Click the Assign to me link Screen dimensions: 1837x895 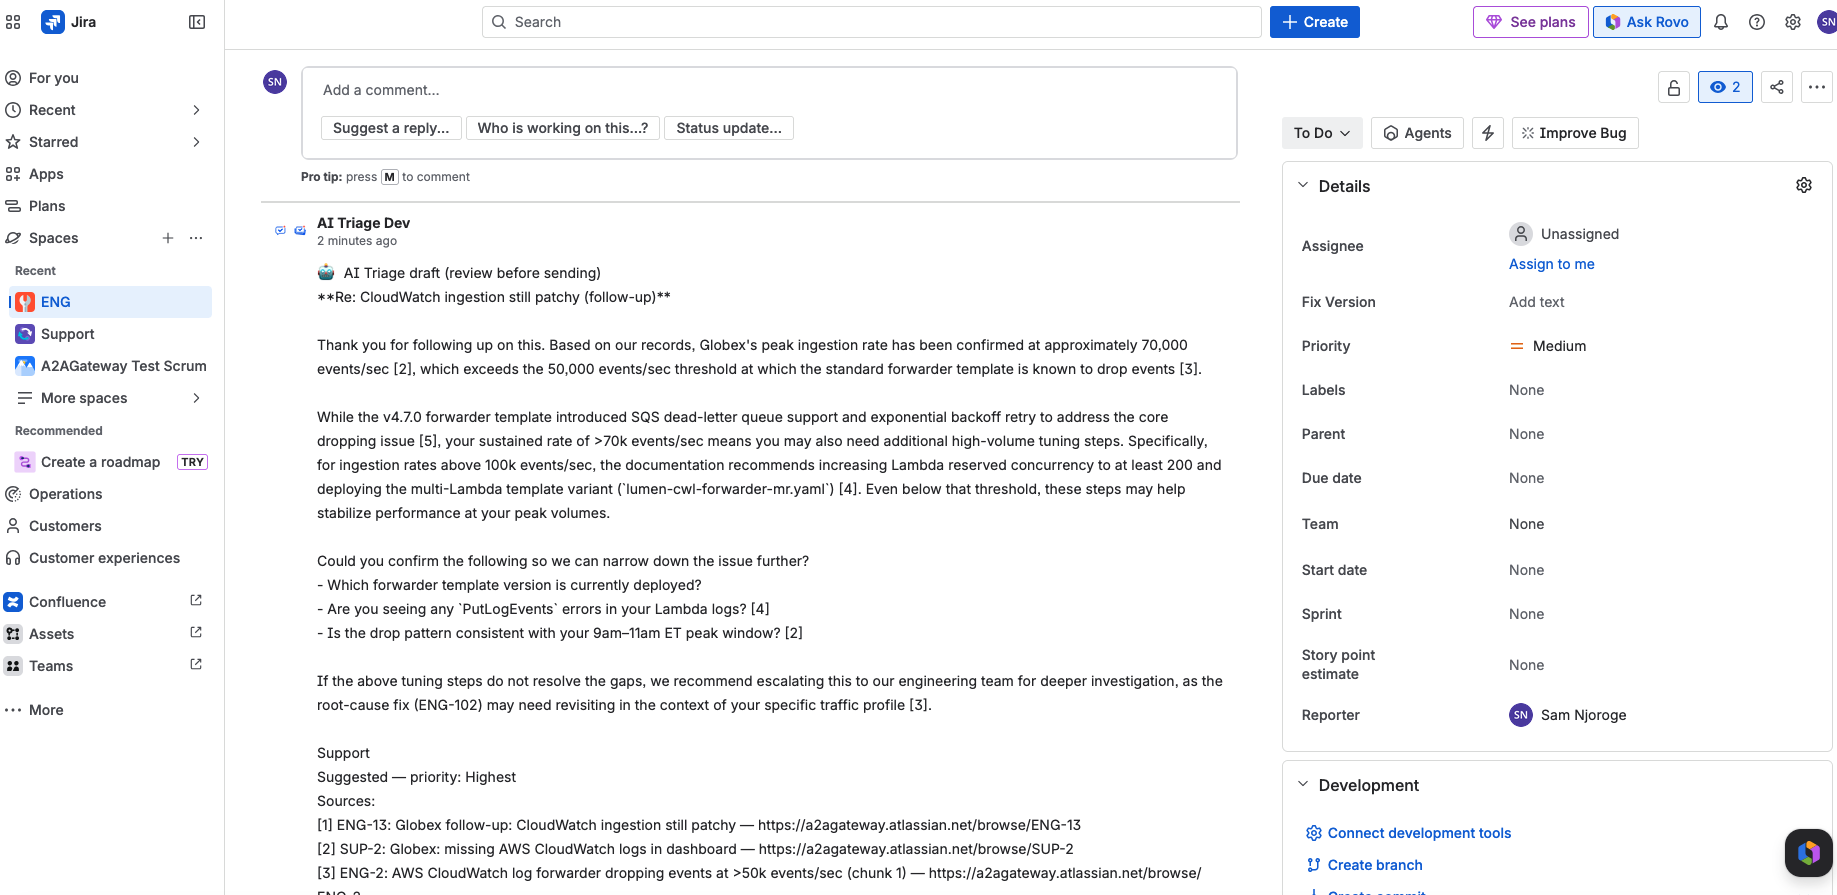coord(1551,264)
